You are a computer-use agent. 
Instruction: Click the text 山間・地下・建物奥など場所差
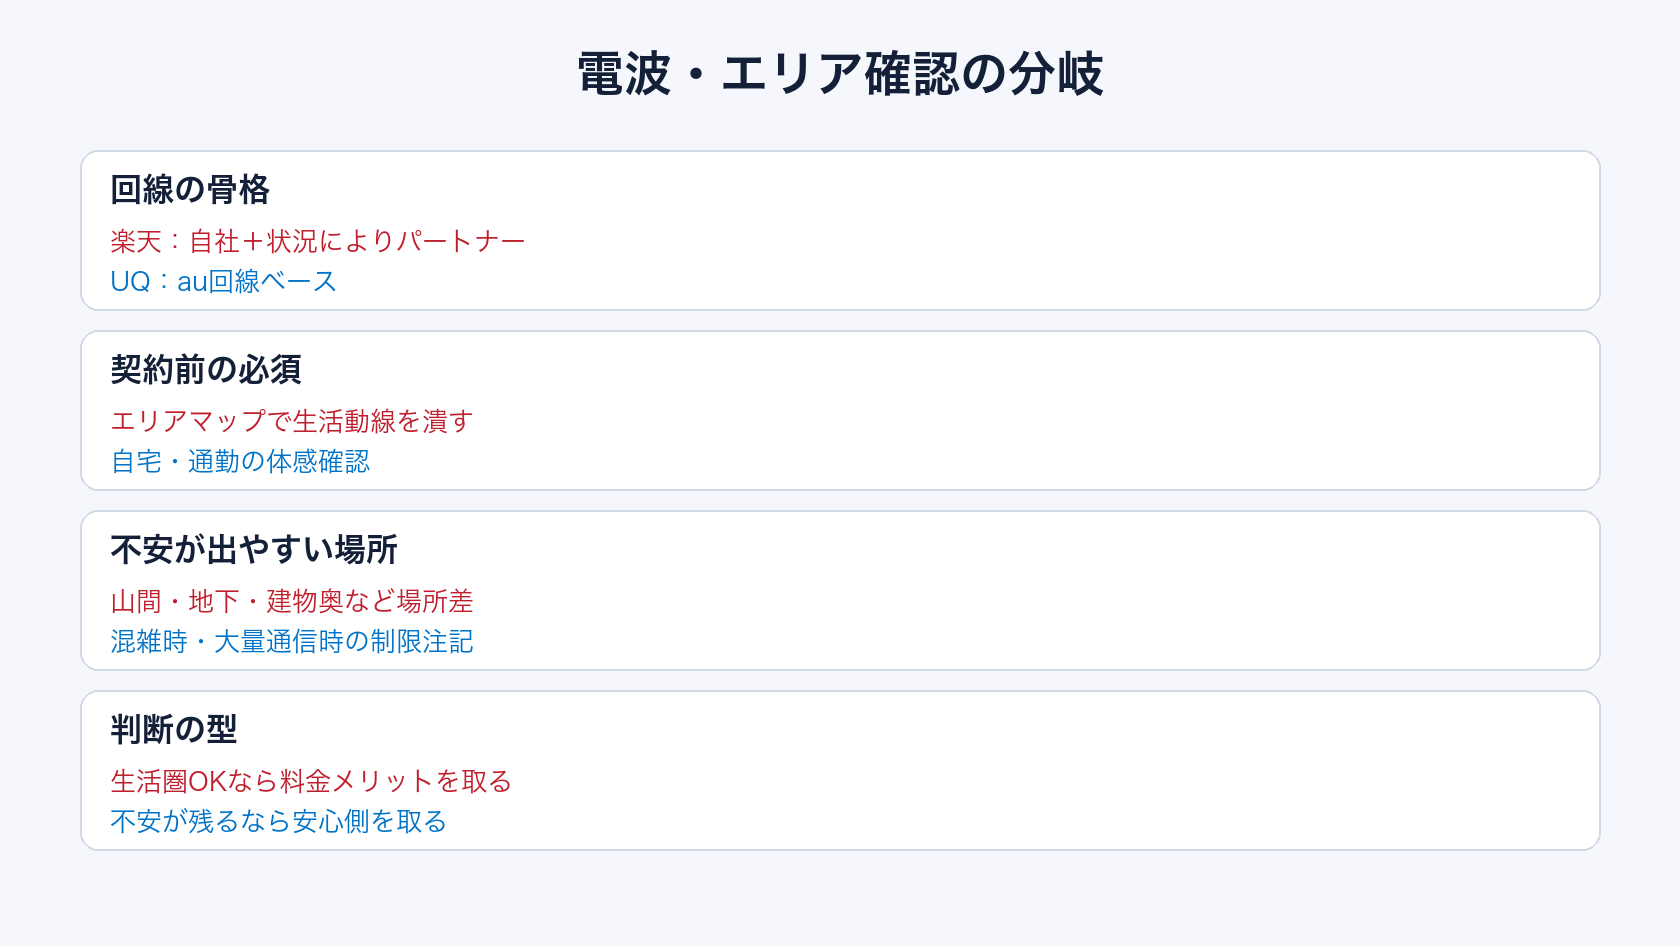292,601
